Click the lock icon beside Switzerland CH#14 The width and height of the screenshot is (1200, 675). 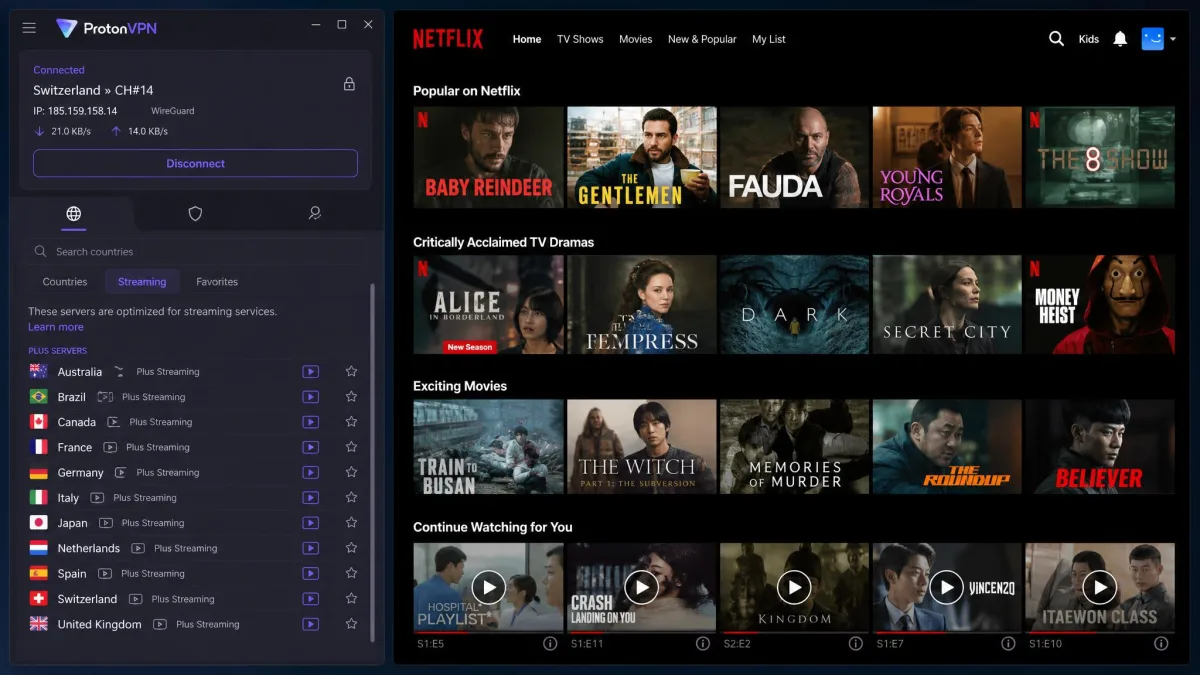click(x=349, y=84)
